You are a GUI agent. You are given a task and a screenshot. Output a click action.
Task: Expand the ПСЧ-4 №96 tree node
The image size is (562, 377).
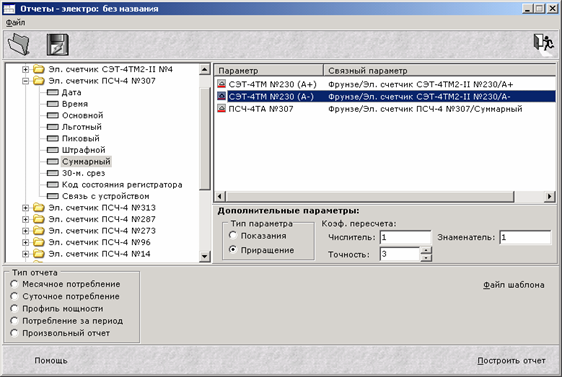25,242
